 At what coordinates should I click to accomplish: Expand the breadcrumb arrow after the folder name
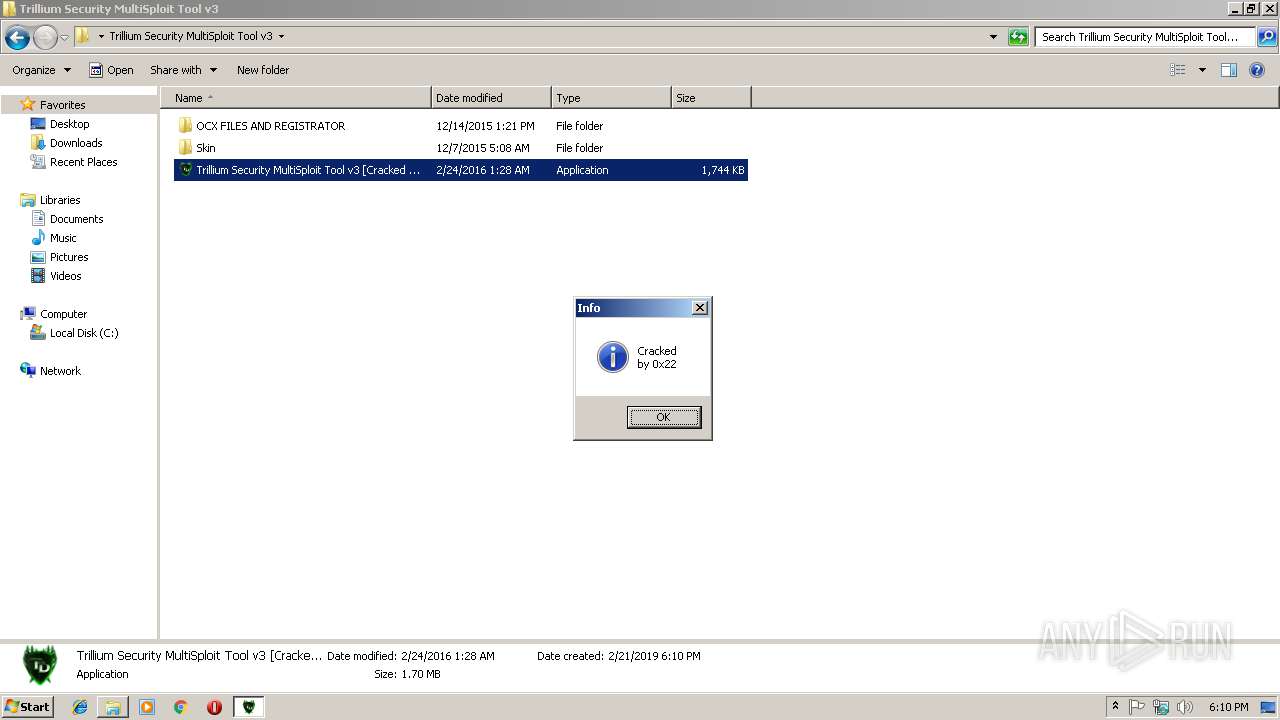[x=281, y=37]
